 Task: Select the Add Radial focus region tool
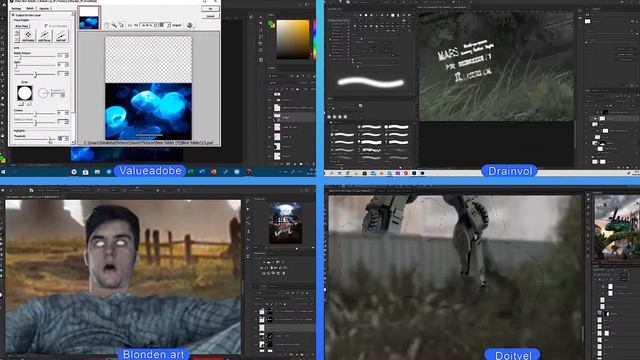[28, 36]
